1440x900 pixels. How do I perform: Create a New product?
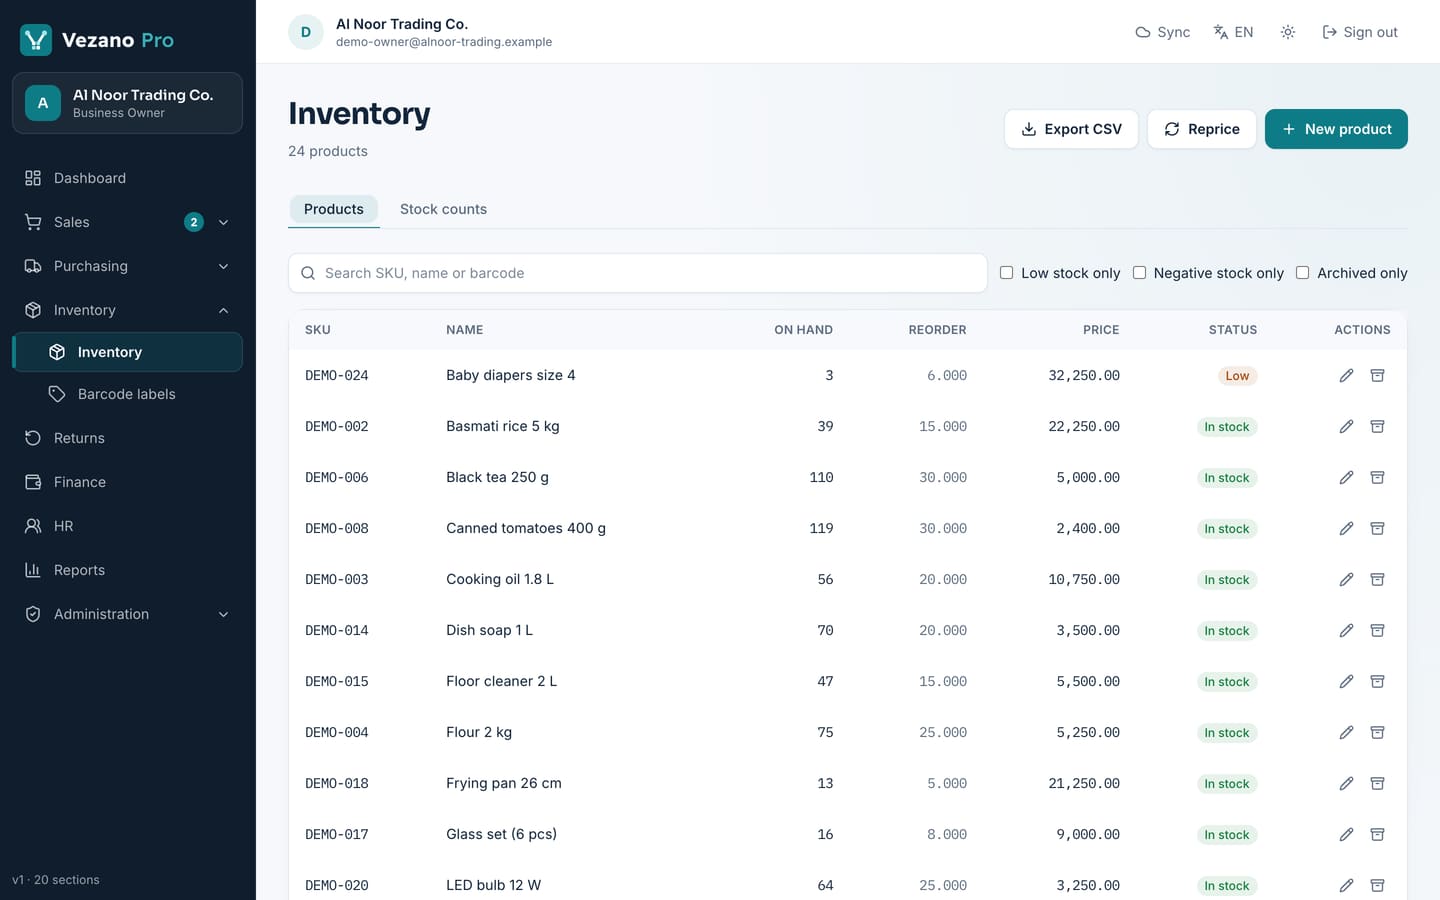[x=1336, y=129]
